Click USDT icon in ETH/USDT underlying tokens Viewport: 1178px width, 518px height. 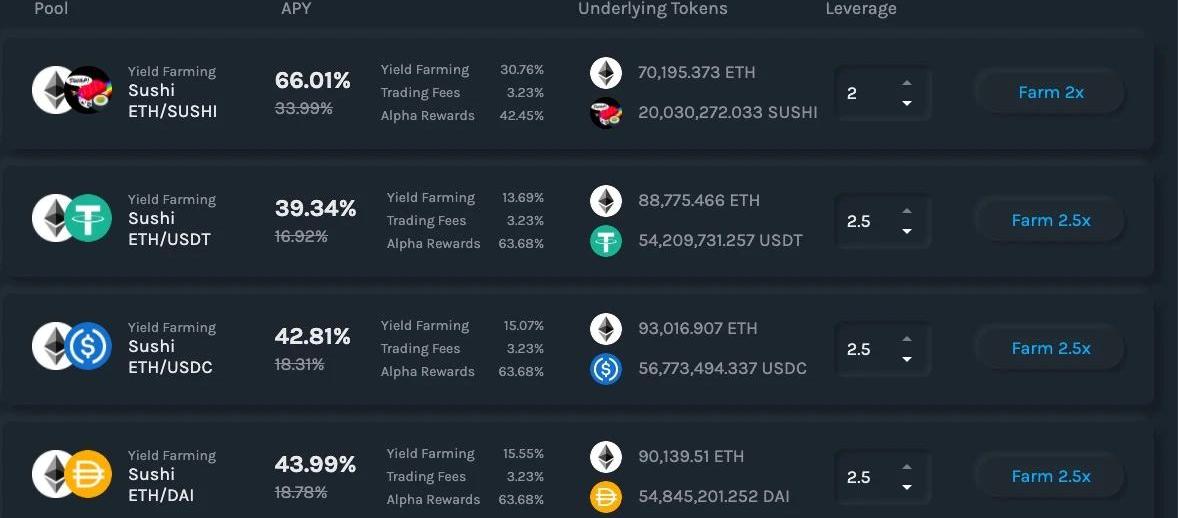605,241
